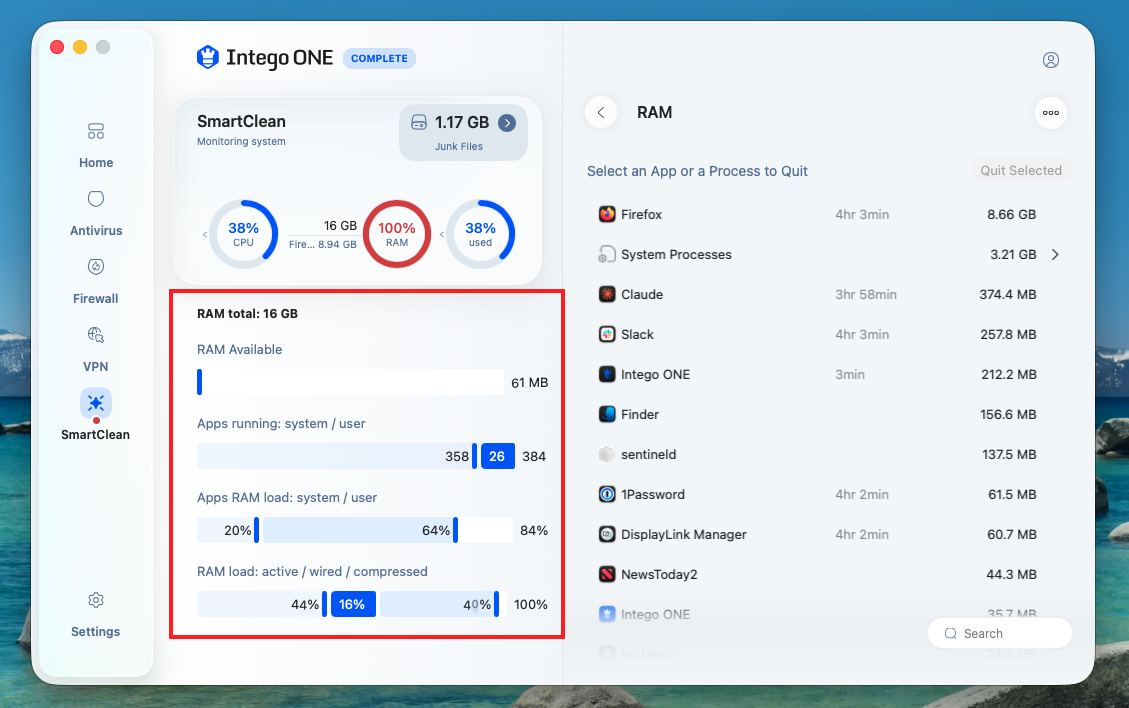The image size is (1129, 708).
Task: Click the NewsToday2 app icon
Action: click(x=607, y=574)
